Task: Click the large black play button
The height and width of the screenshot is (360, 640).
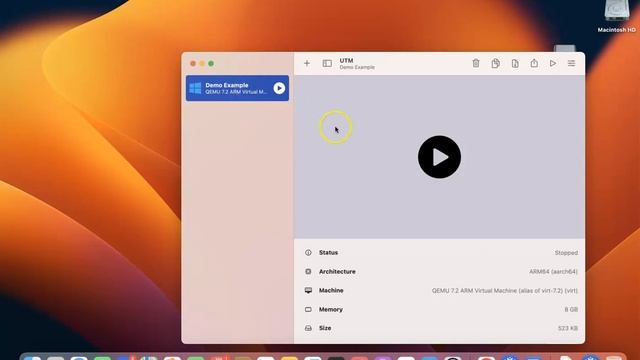Action: point(440,157)
